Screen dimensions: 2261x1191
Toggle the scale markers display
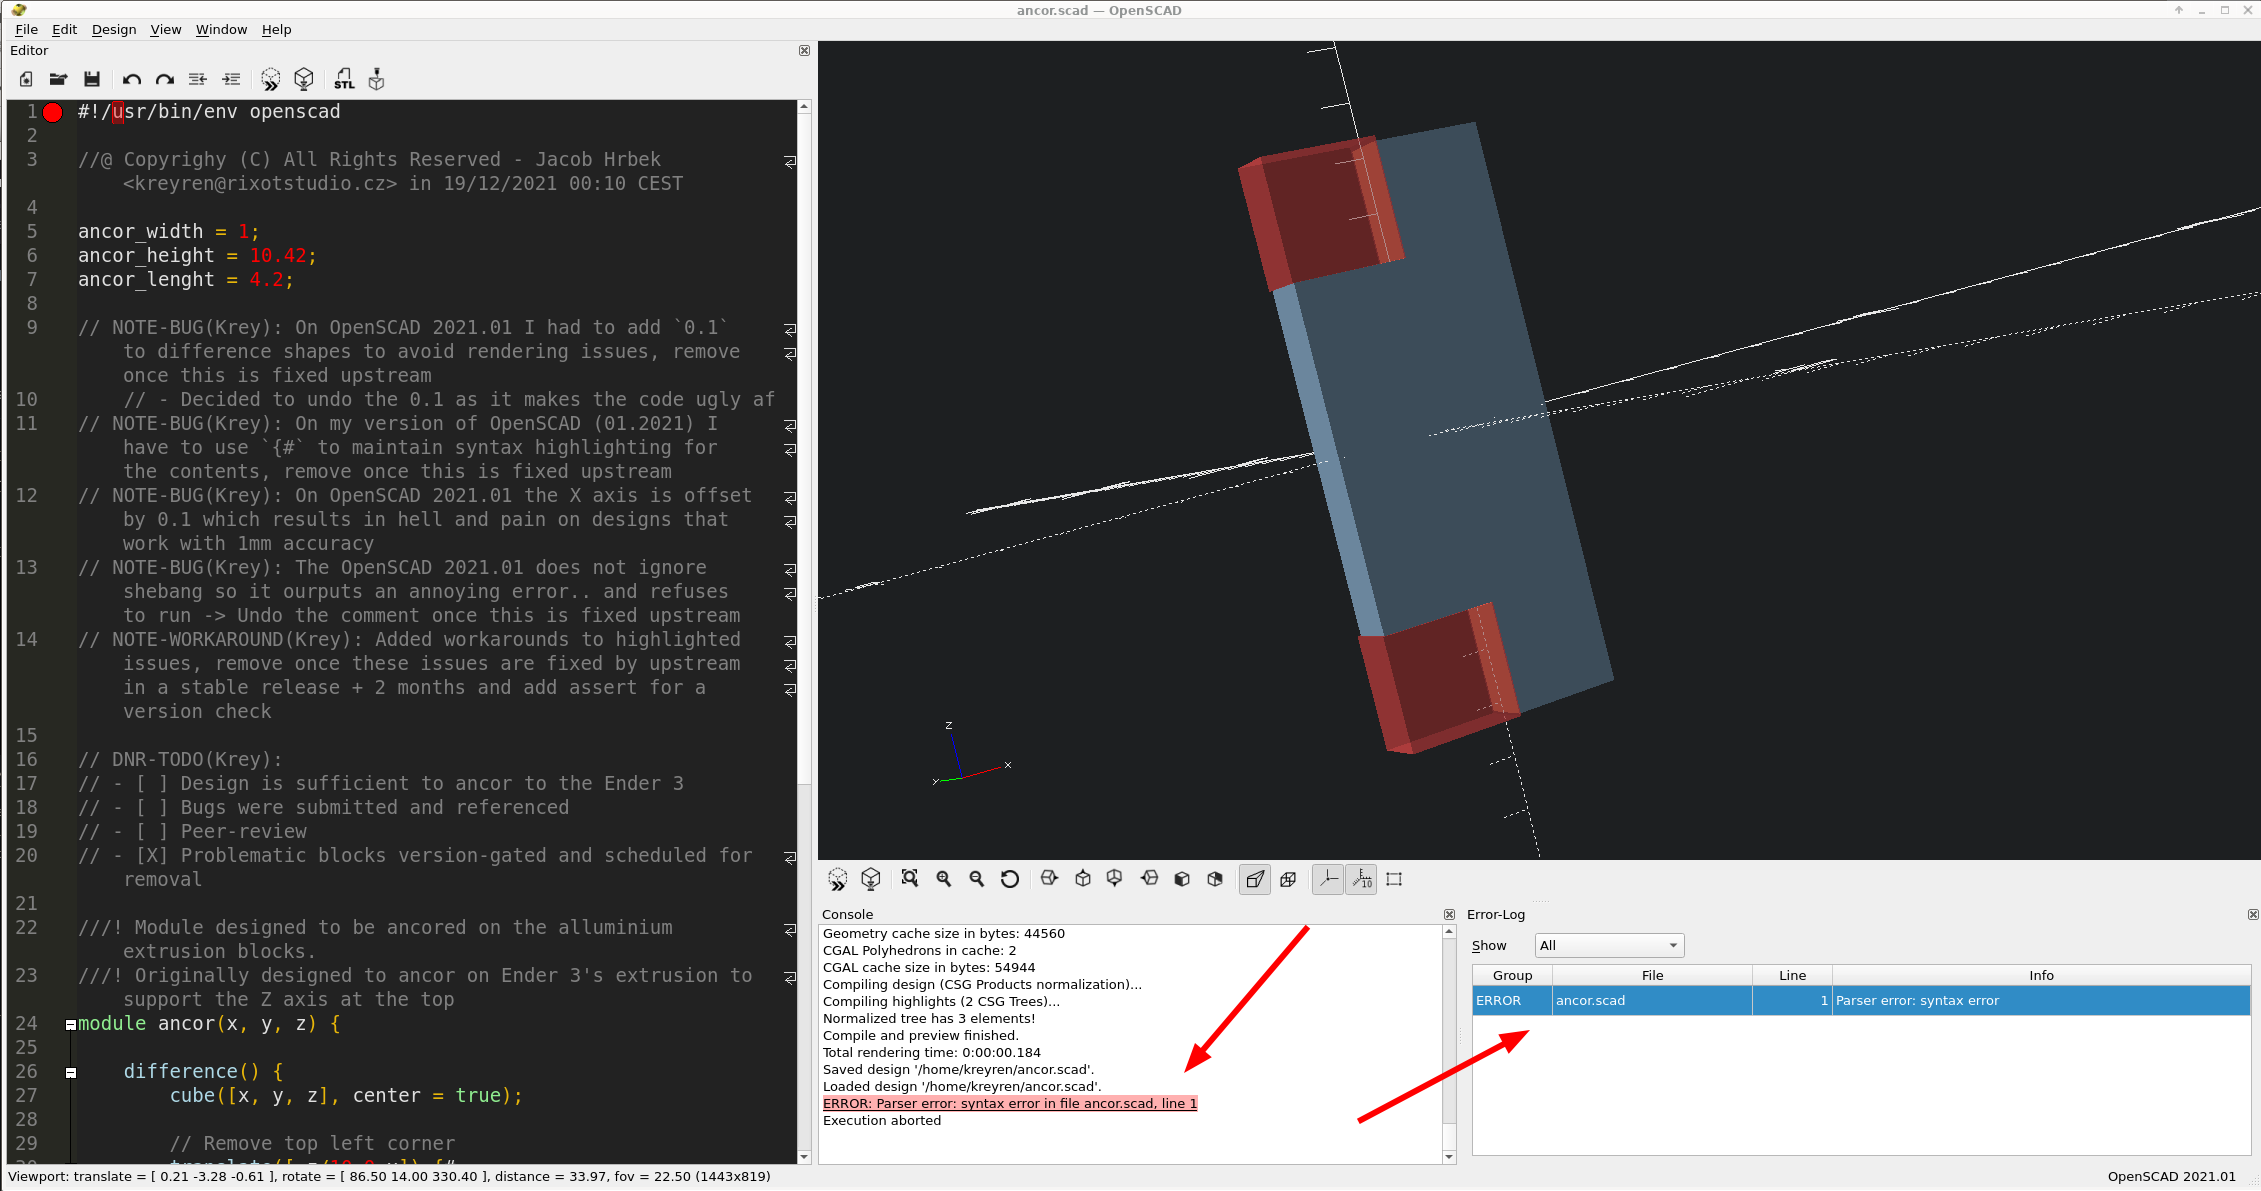[1361, 879]
